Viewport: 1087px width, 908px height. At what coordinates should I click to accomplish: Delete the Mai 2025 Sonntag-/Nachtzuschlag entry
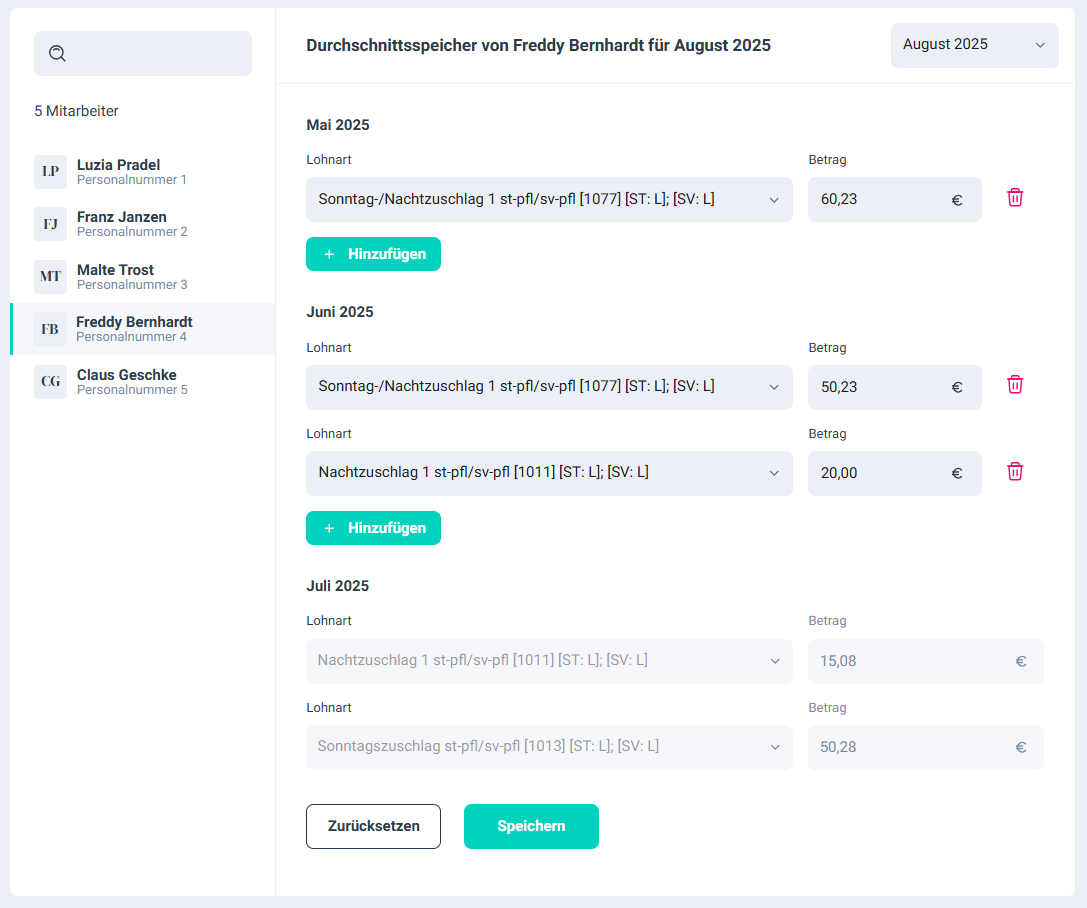coord(1014,198)
